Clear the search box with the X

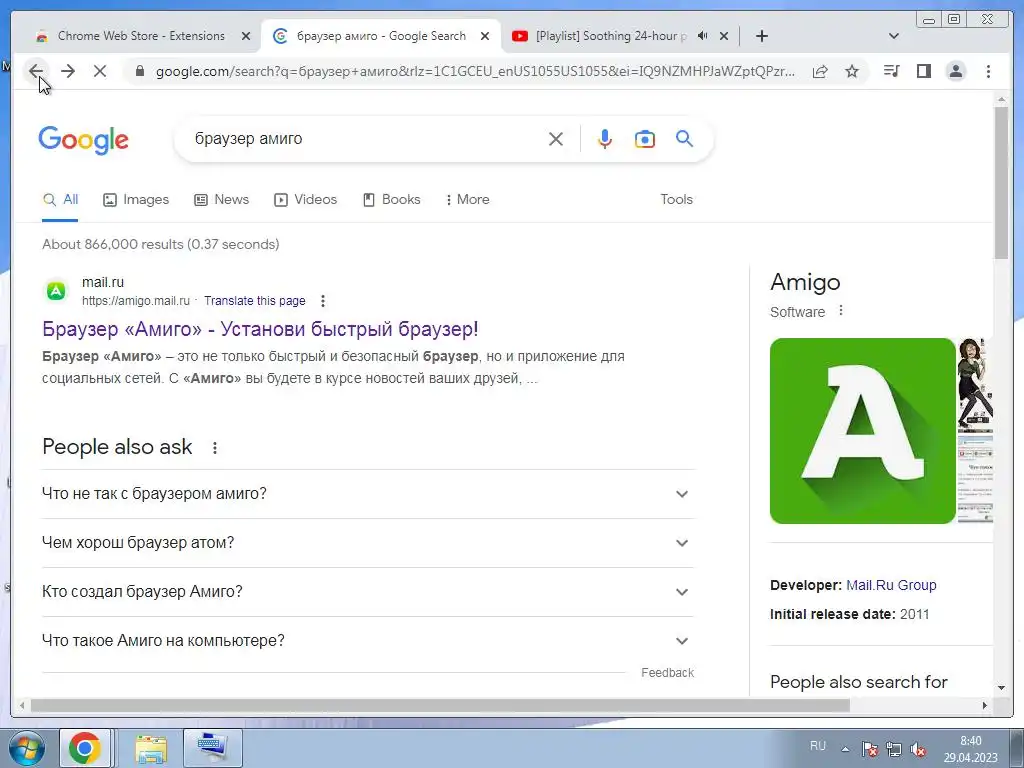[556, 138]
